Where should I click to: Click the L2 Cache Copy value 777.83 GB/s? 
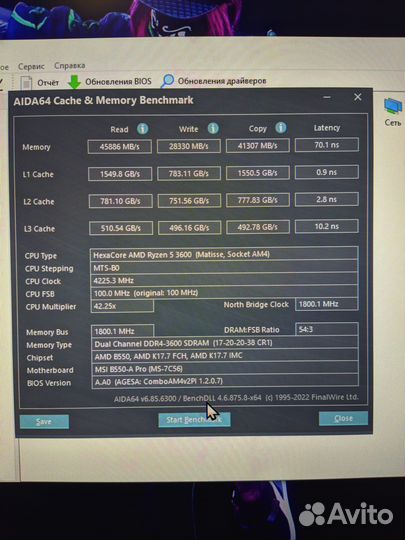[x=258, y=200]
